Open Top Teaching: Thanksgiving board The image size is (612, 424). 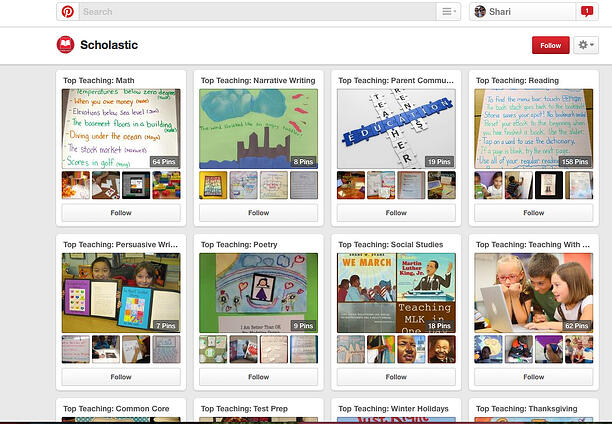pos(527,409)
